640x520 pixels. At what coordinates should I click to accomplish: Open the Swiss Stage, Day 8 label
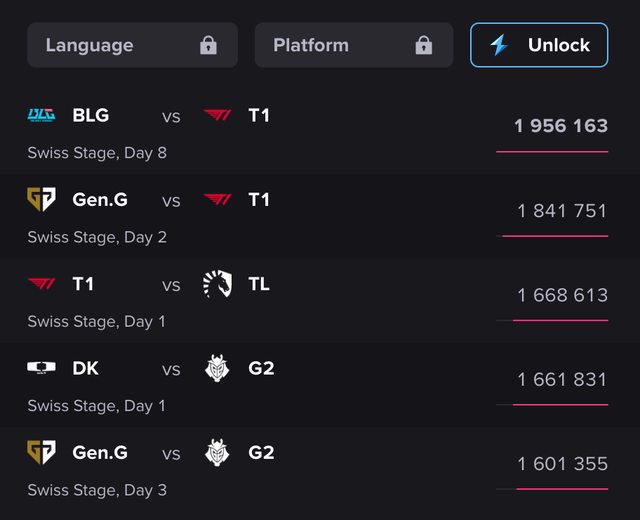click(x=97, y=153)
